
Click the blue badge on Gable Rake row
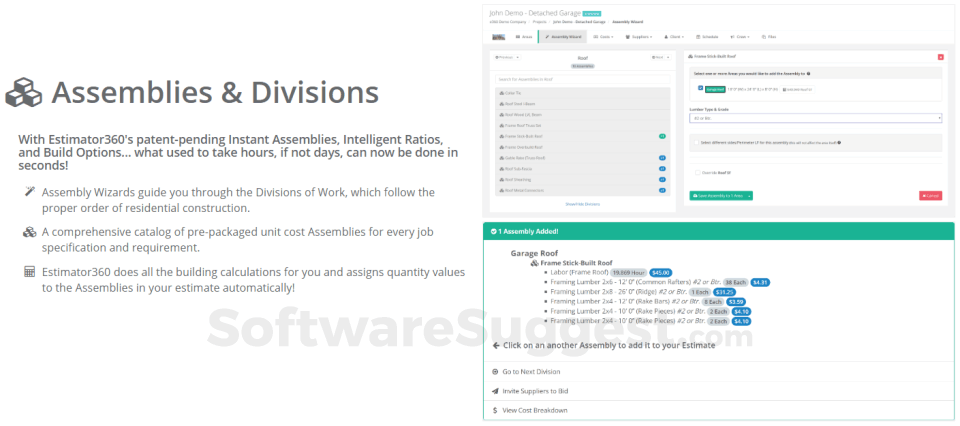662,158
